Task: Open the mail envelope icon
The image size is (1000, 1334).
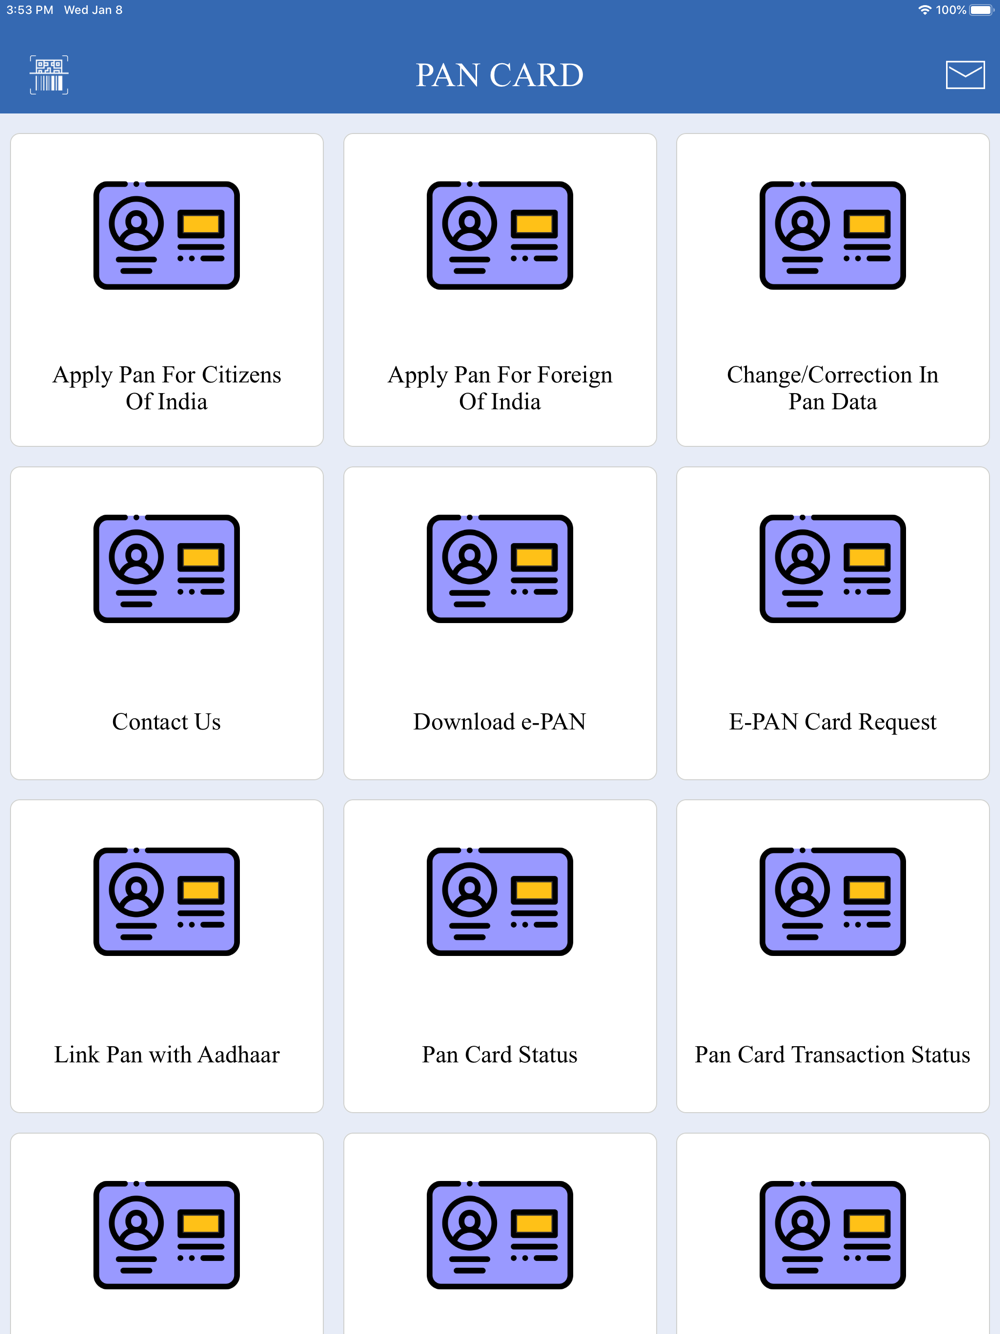Action: point(965,75)
